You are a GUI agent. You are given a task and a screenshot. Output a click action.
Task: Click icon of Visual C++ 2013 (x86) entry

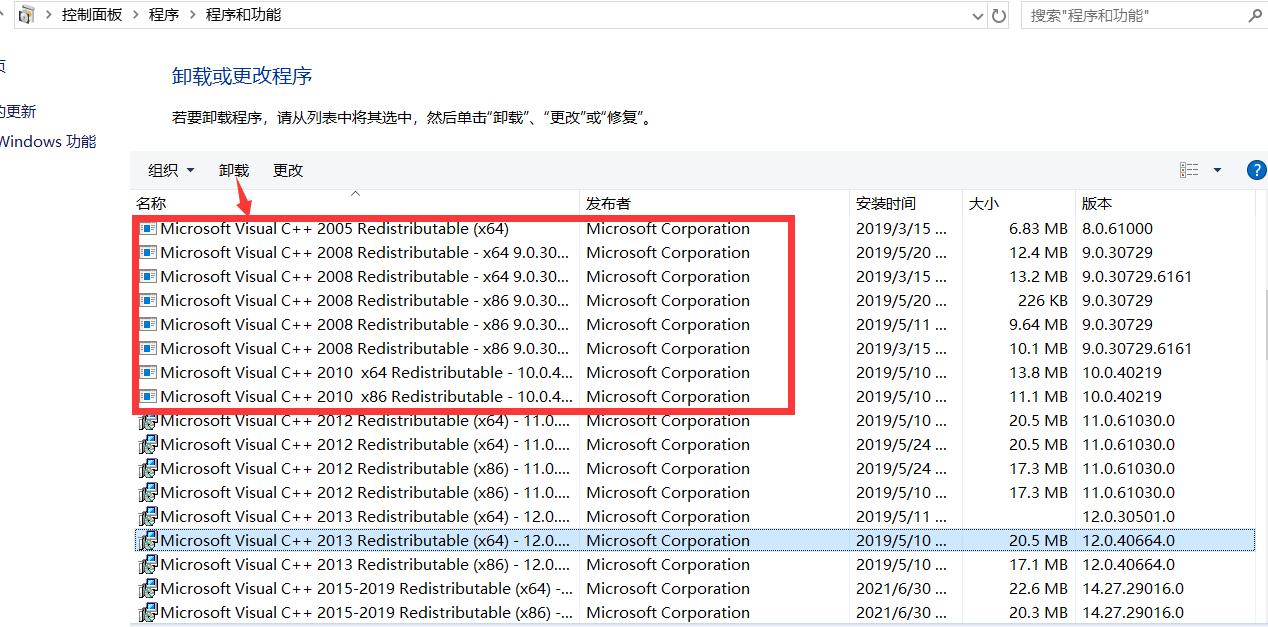point(148,565)
